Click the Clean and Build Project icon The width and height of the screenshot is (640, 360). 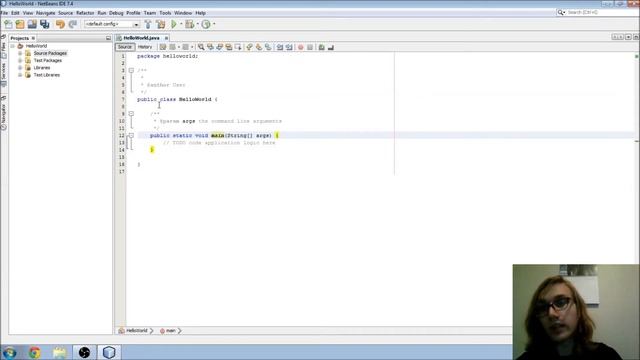pyautogui.click(x=160, y=24)
